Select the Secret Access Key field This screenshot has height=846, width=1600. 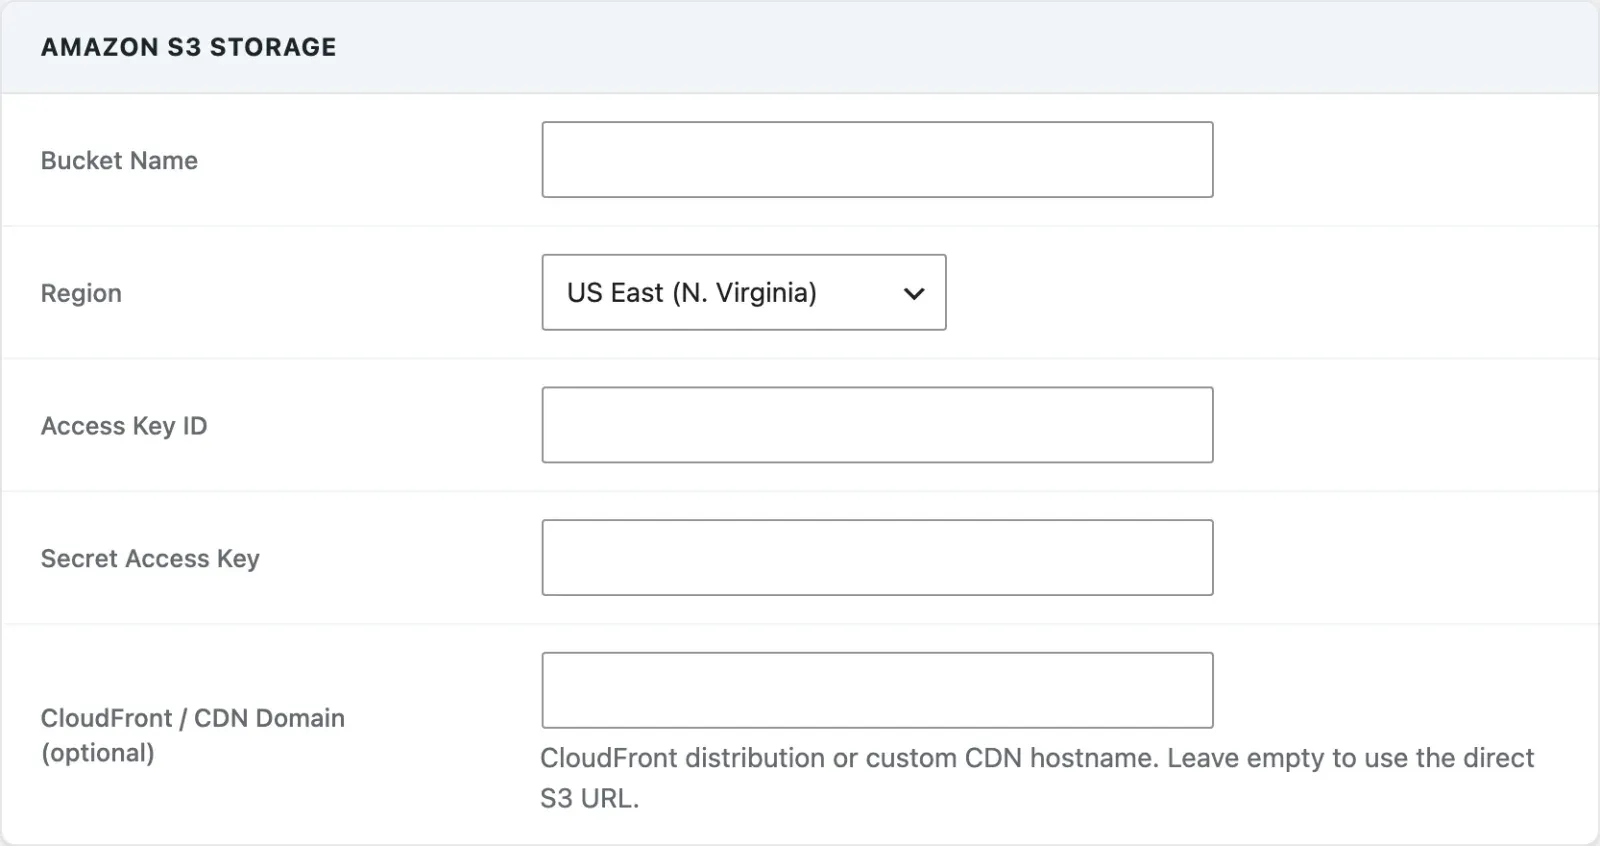[x=877, y=558]
